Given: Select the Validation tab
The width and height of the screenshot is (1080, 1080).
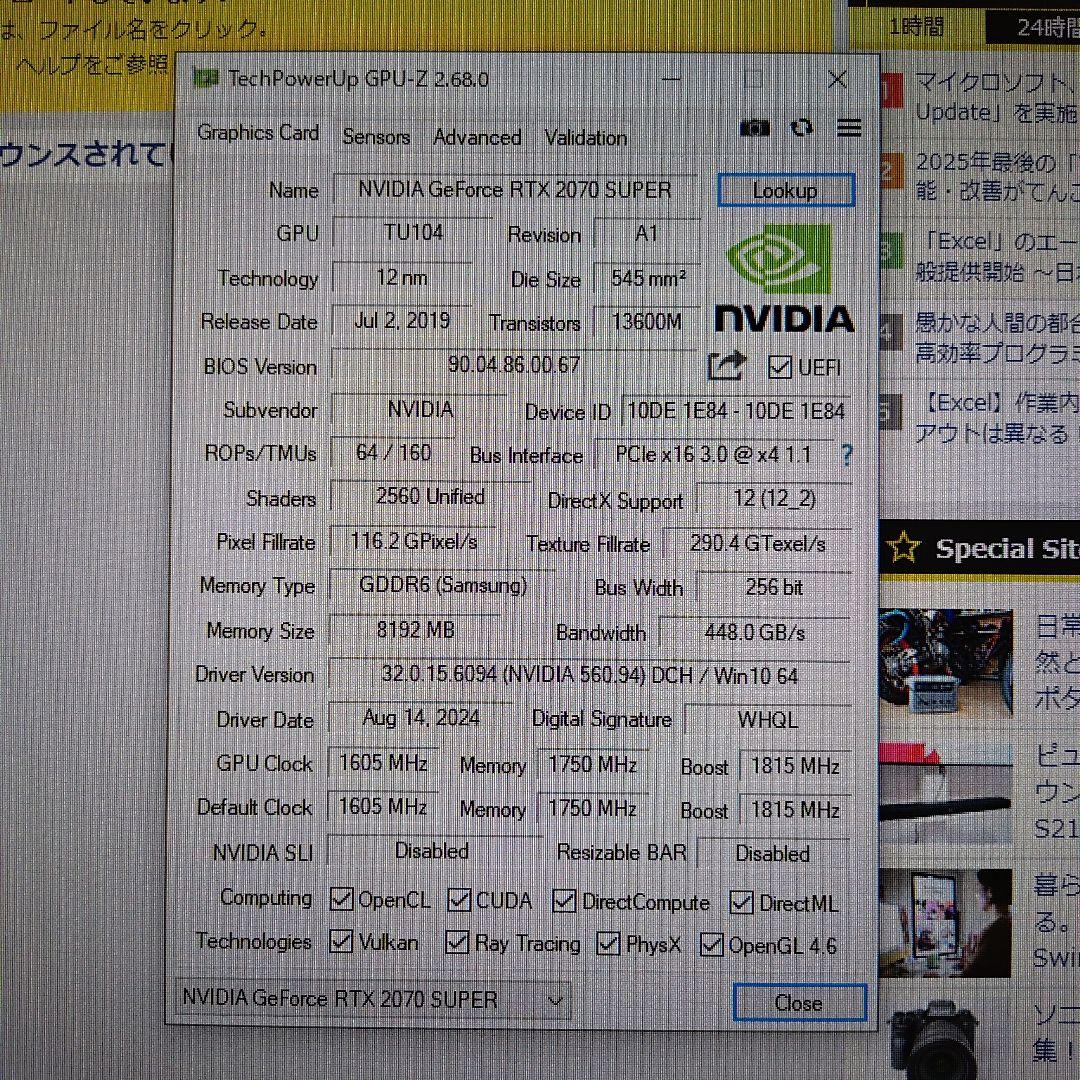Looking at the screenshot, I should tap(585, 137).
